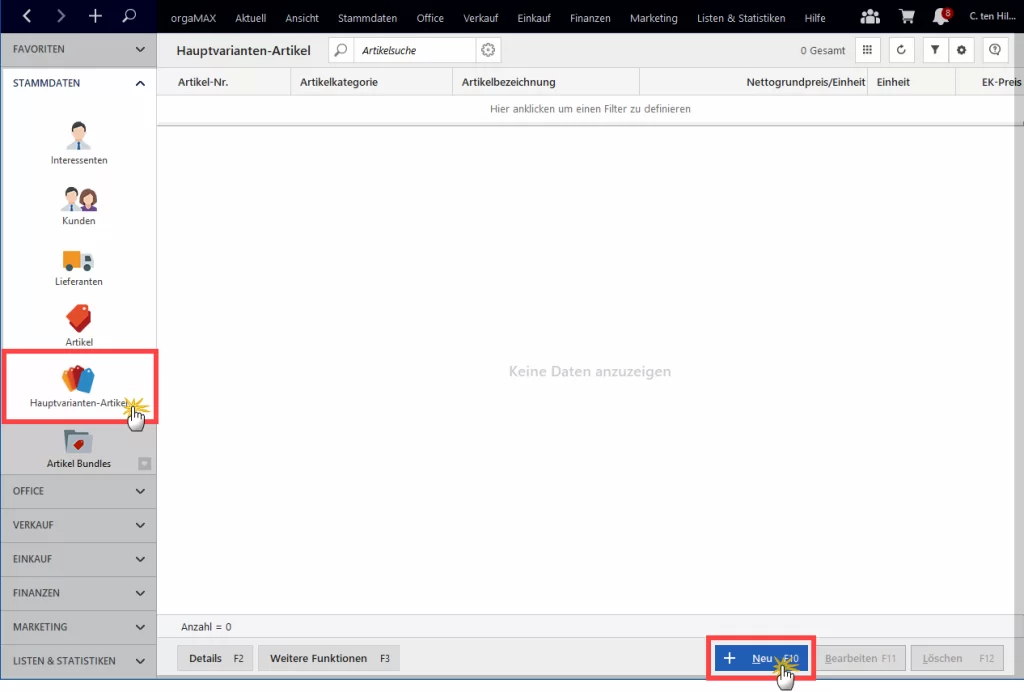Expand the LISTEN & STATISTIKEN section
This screenshot has width=1024, height=692.
pyautogui.click(x=78, y=661)
